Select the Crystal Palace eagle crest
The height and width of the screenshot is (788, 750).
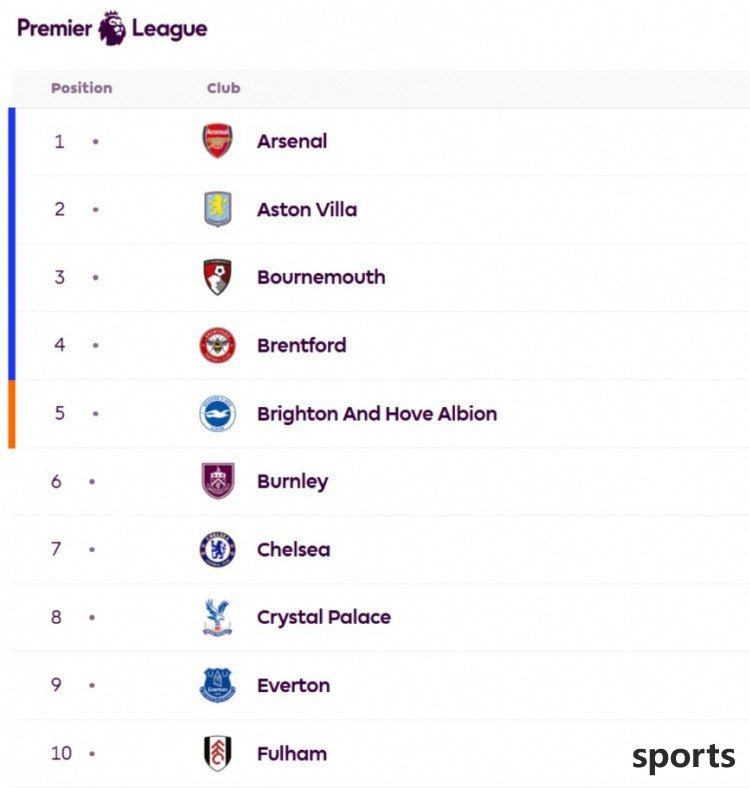pyautogui.click(x=217, y=617)
